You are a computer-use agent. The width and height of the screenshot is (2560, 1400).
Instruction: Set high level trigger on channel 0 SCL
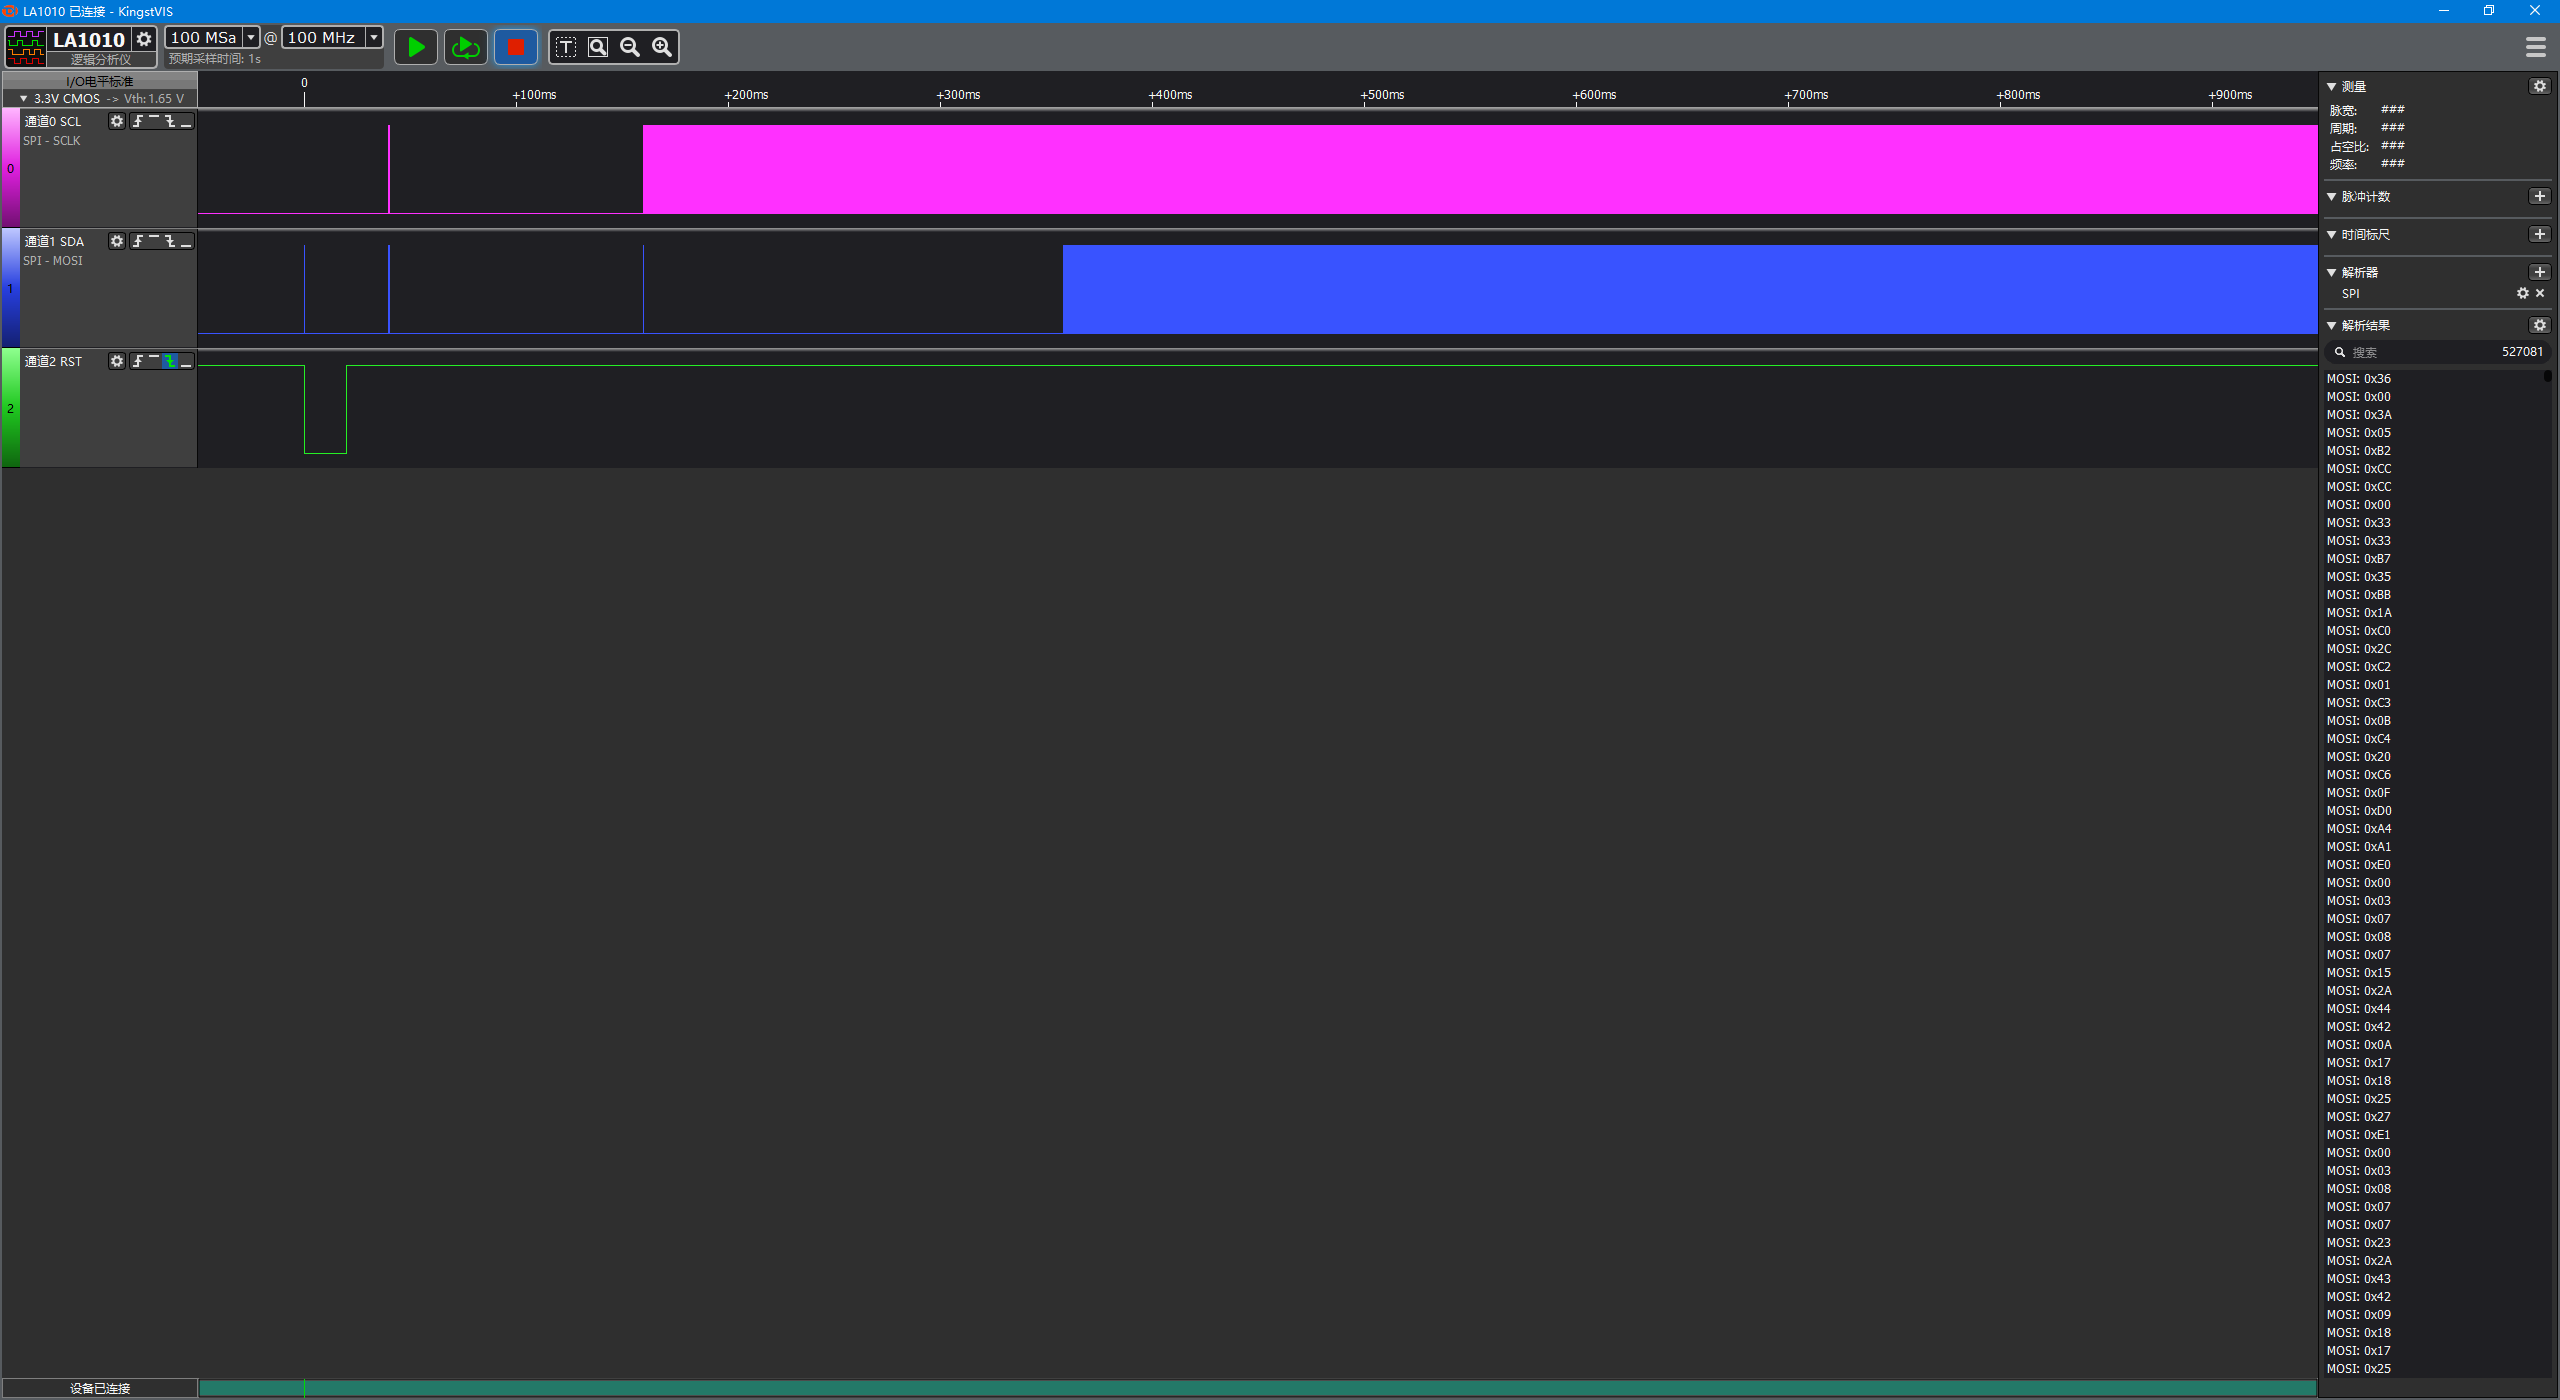coord(154,121)
